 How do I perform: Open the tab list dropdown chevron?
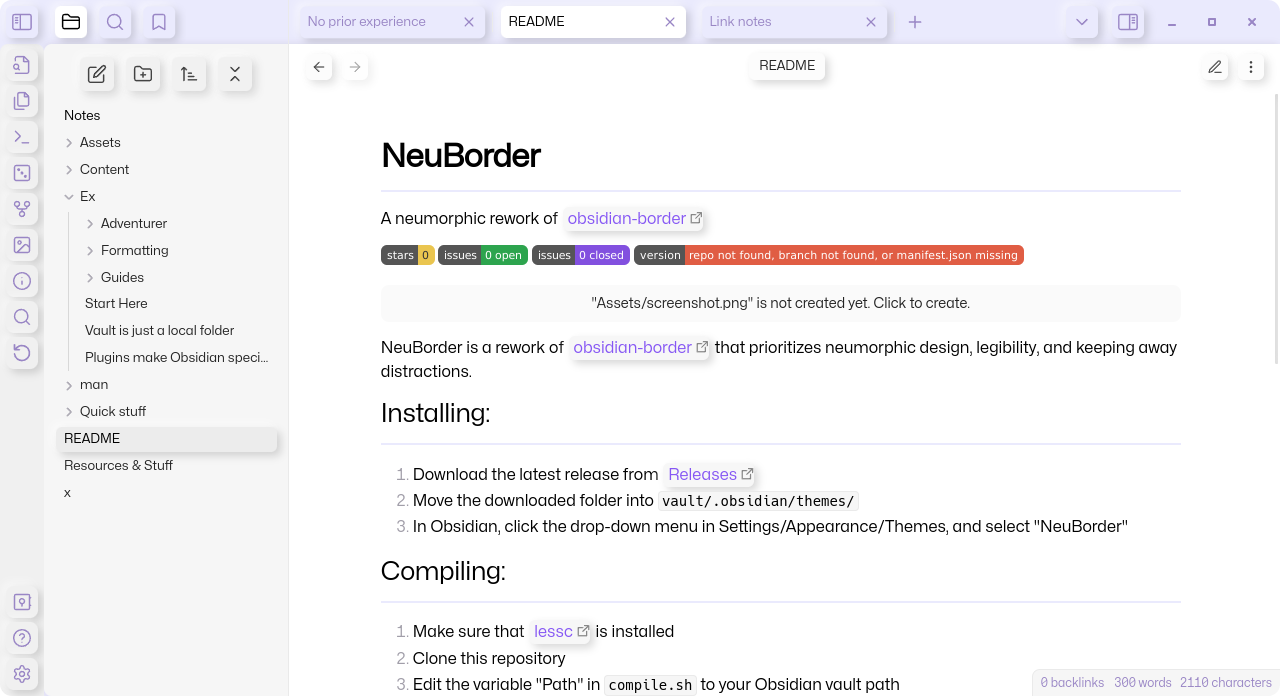[x=1080, y=21]
